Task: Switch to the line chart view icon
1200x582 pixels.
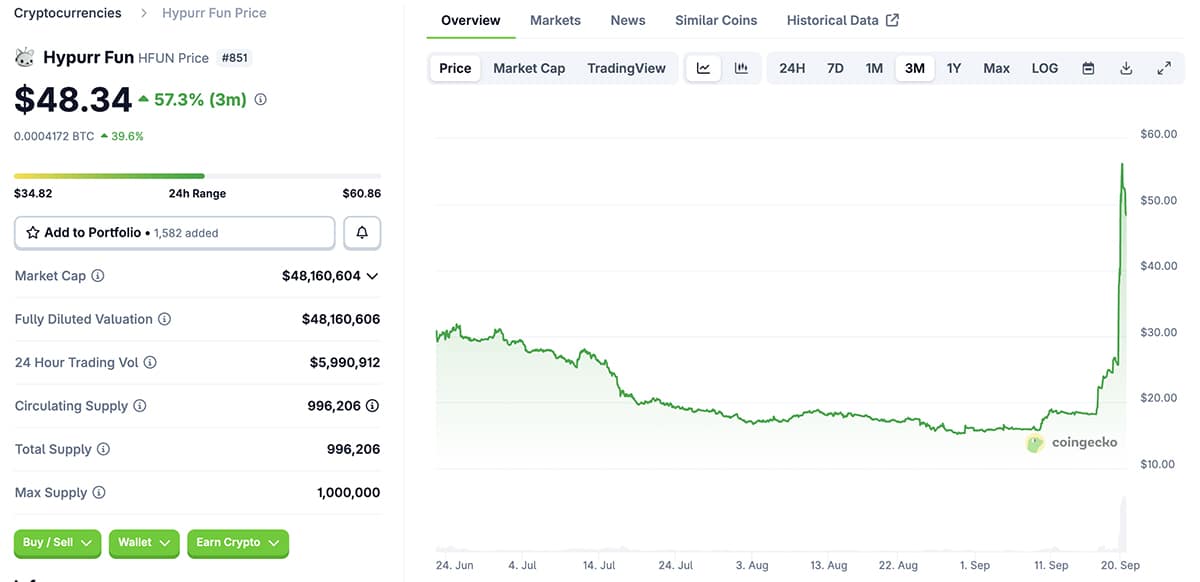Action: [x=703, y=68]
